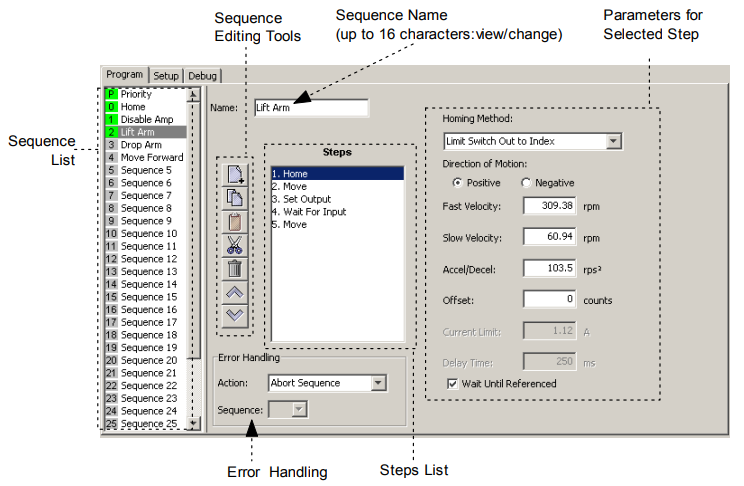Toggle the Wait Until Referenced checkbox

pyautogui.click(x=453, y=383)
